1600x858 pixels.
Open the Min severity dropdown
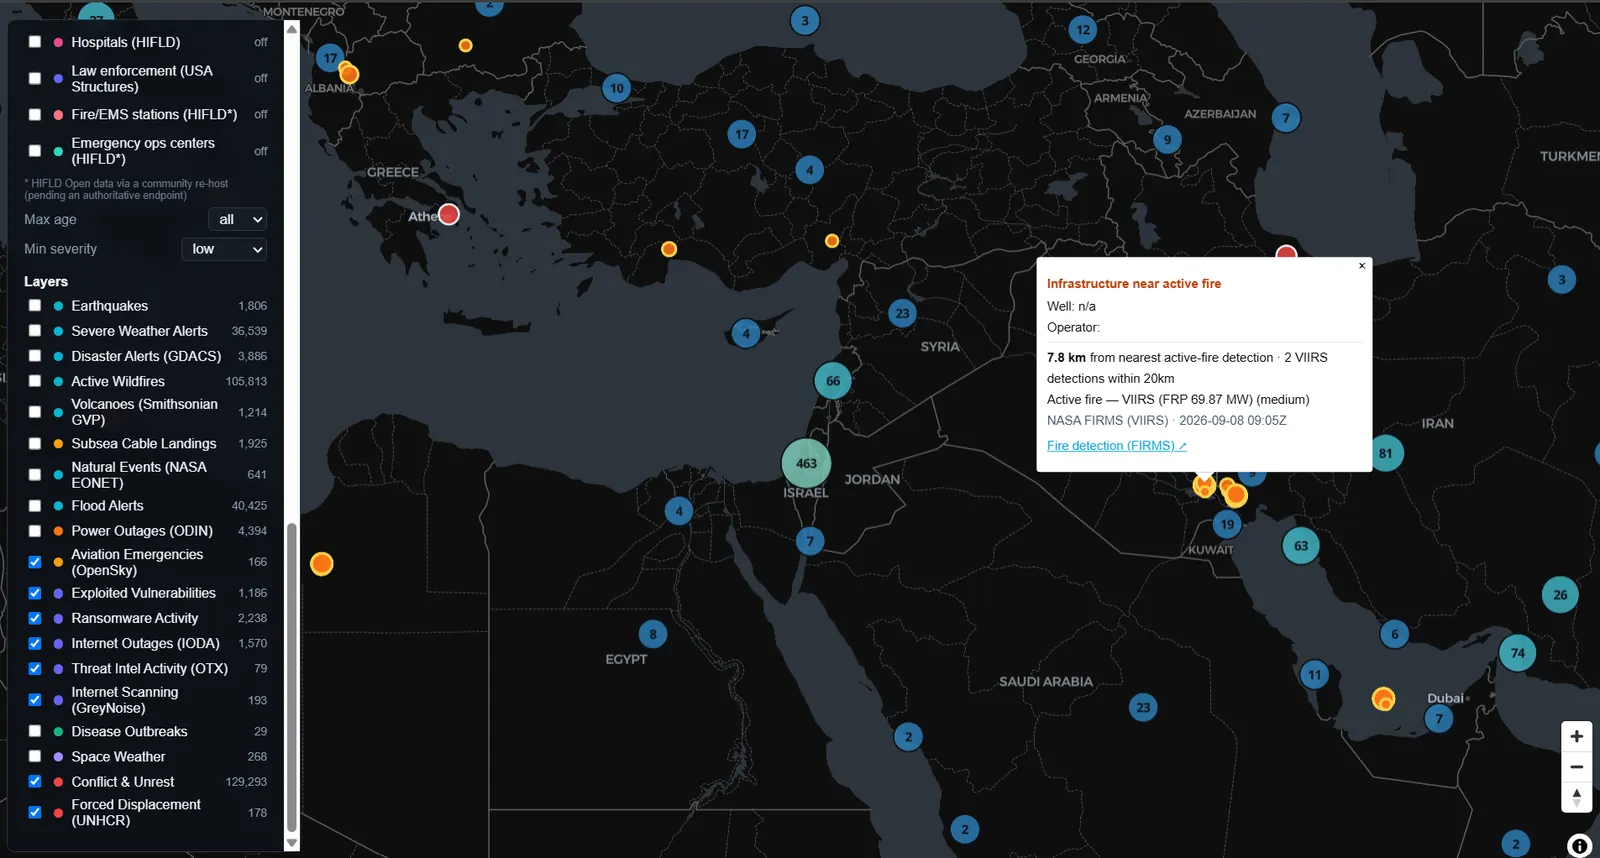tap(224, 249)
